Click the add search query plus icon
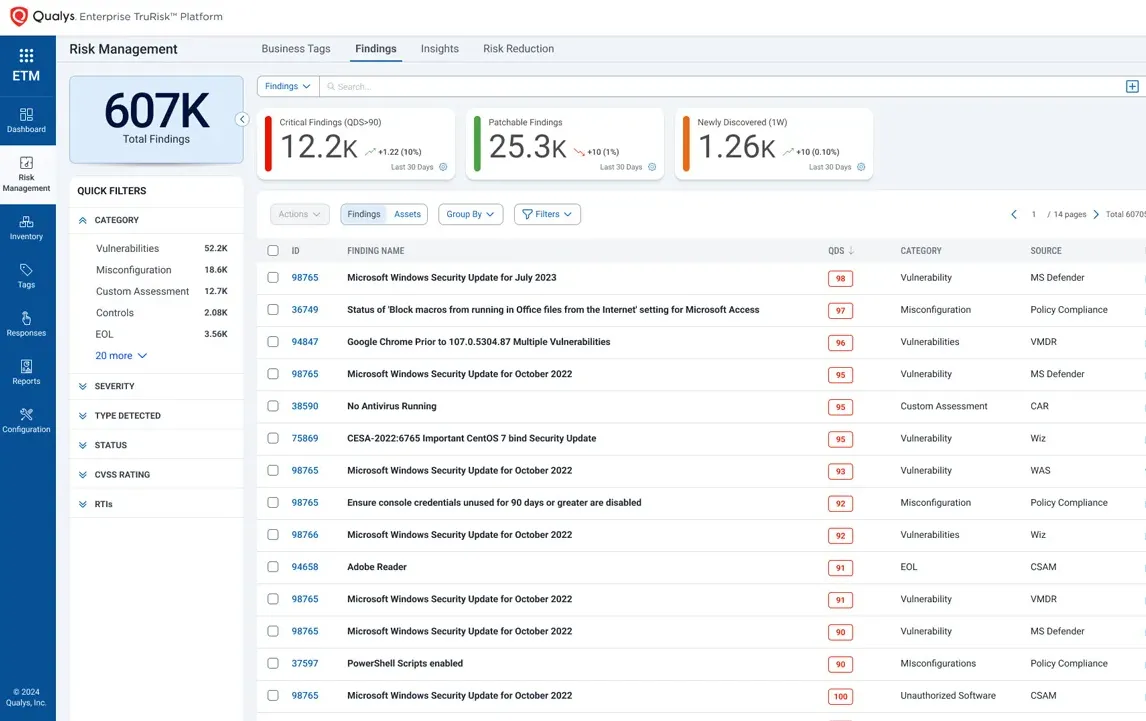This screenshot has width=1146, height=721. [1131, 86]
